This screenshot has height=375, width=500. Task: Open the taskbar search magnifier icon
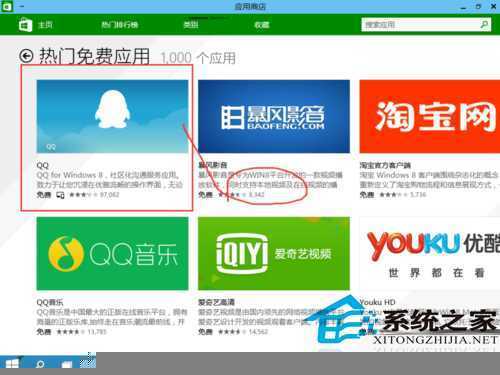(40, 364)
